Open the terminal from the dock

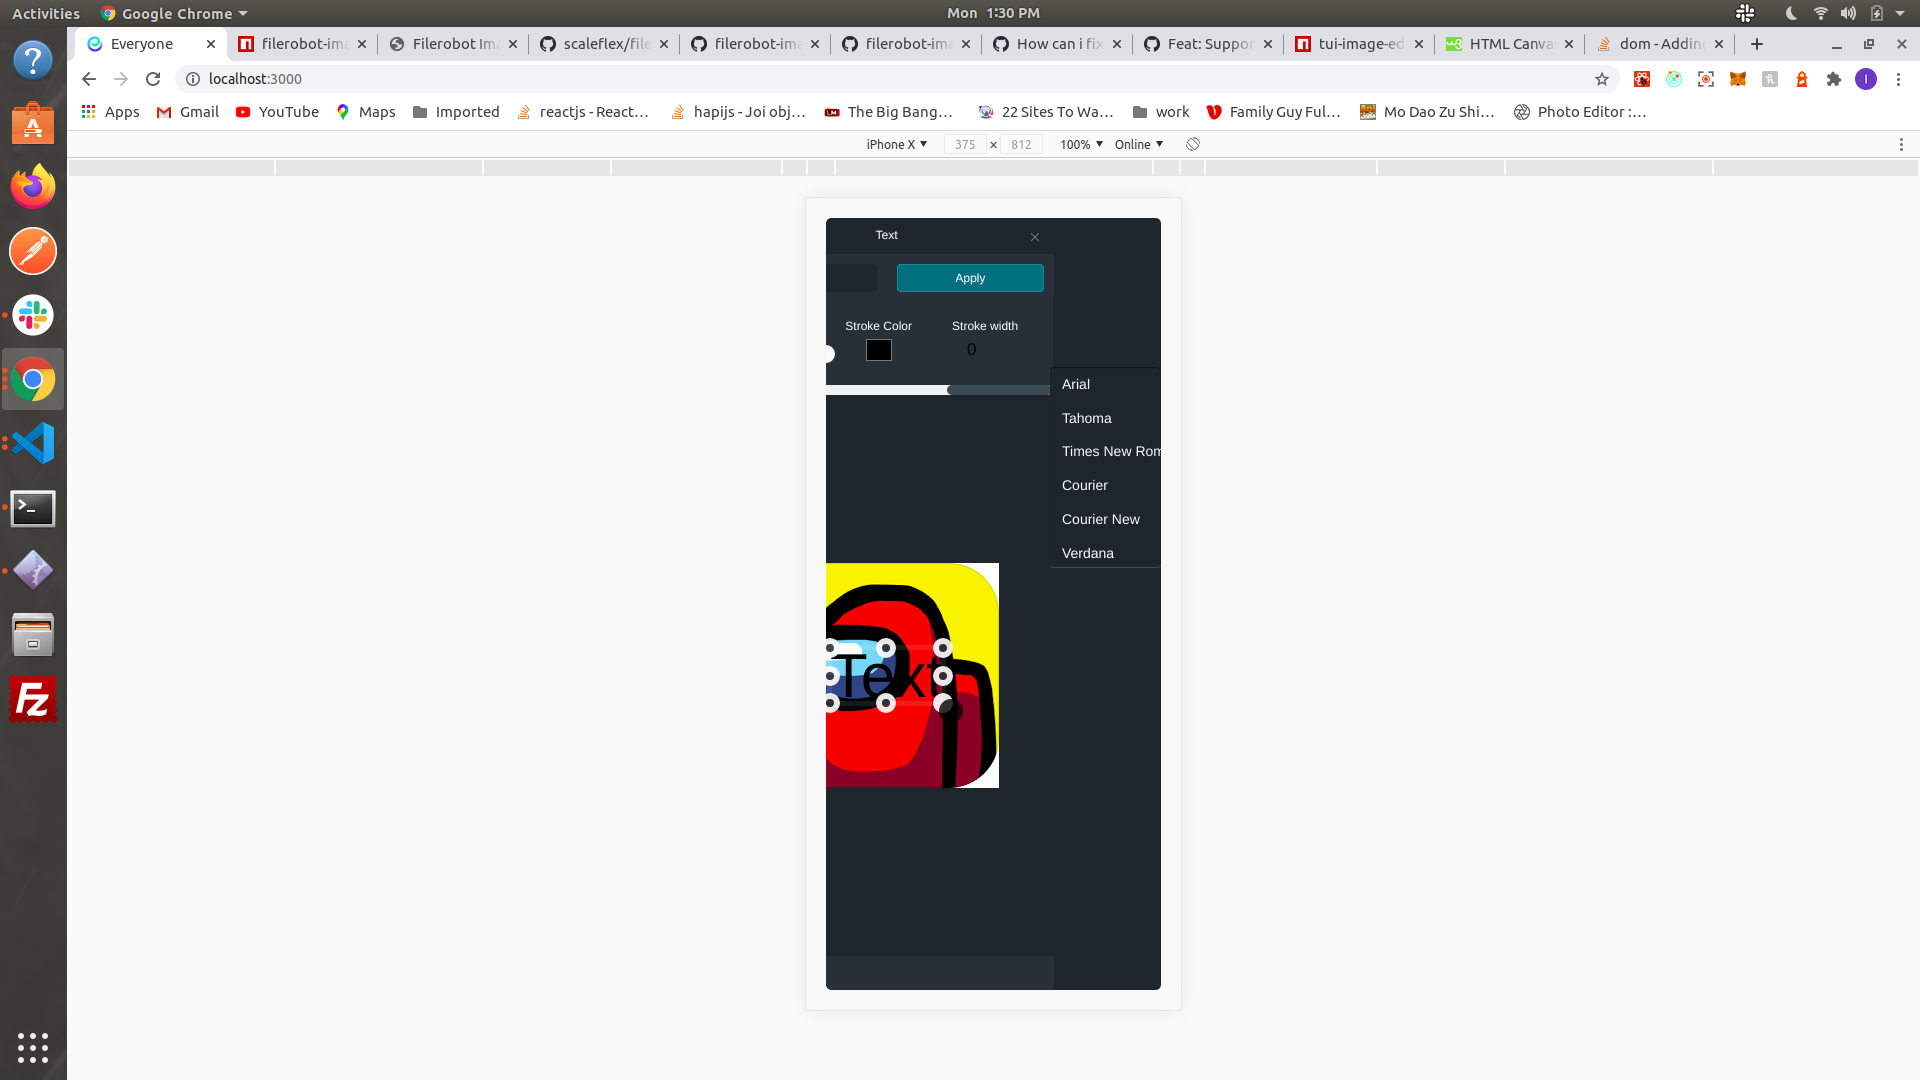33,508
